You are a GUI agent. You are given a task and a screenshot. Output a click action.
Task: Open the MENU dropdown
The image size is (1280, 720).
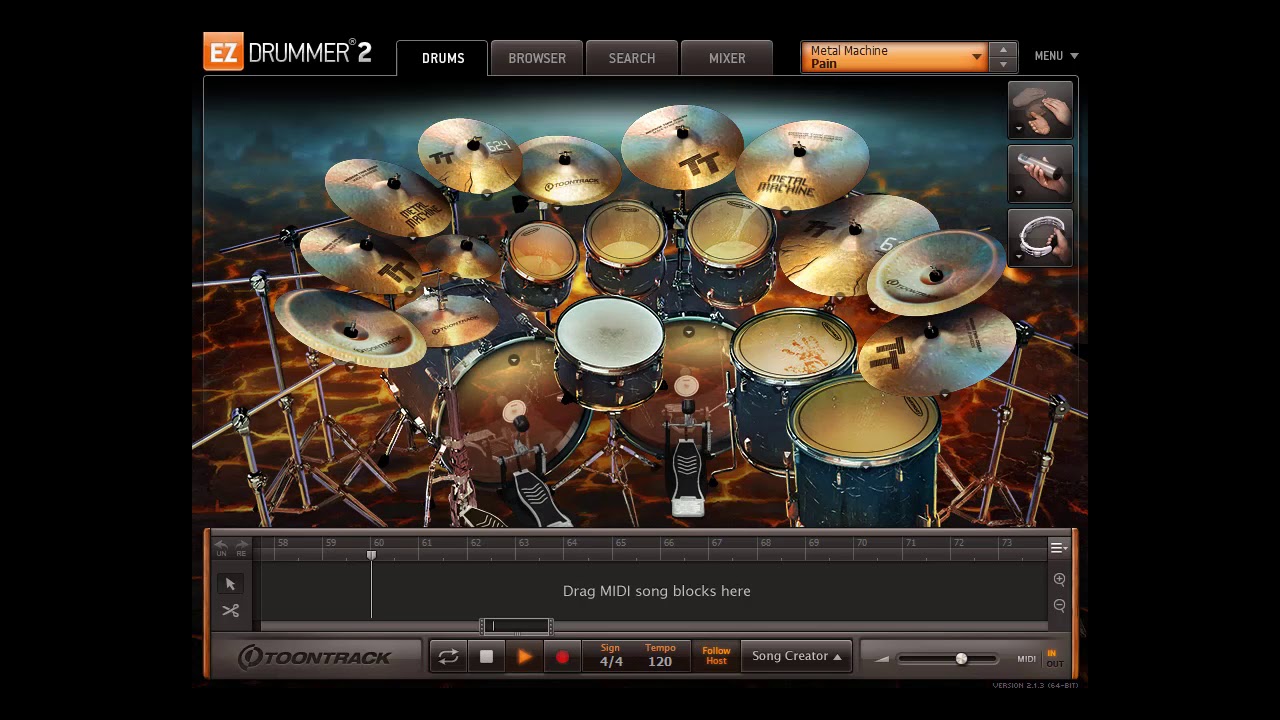[x=1056, y=56]
